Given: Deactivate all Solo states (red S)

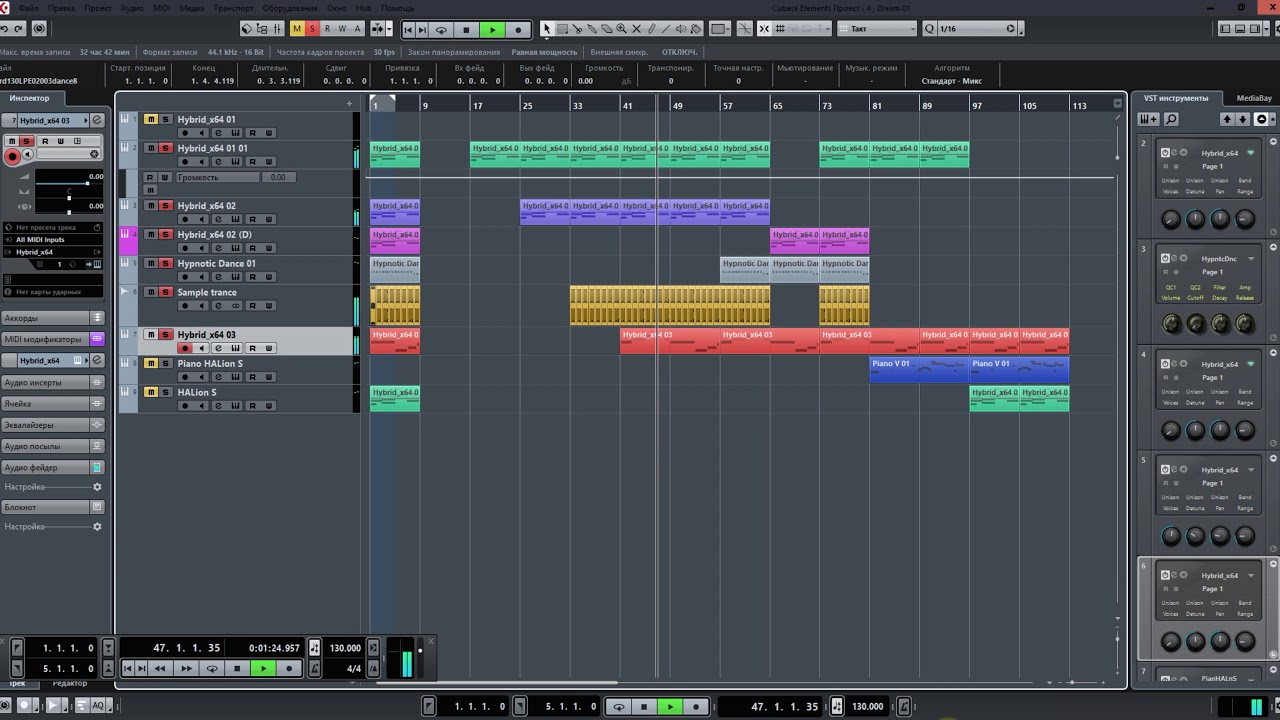Looking at the screenshot, I should [312, 29].
